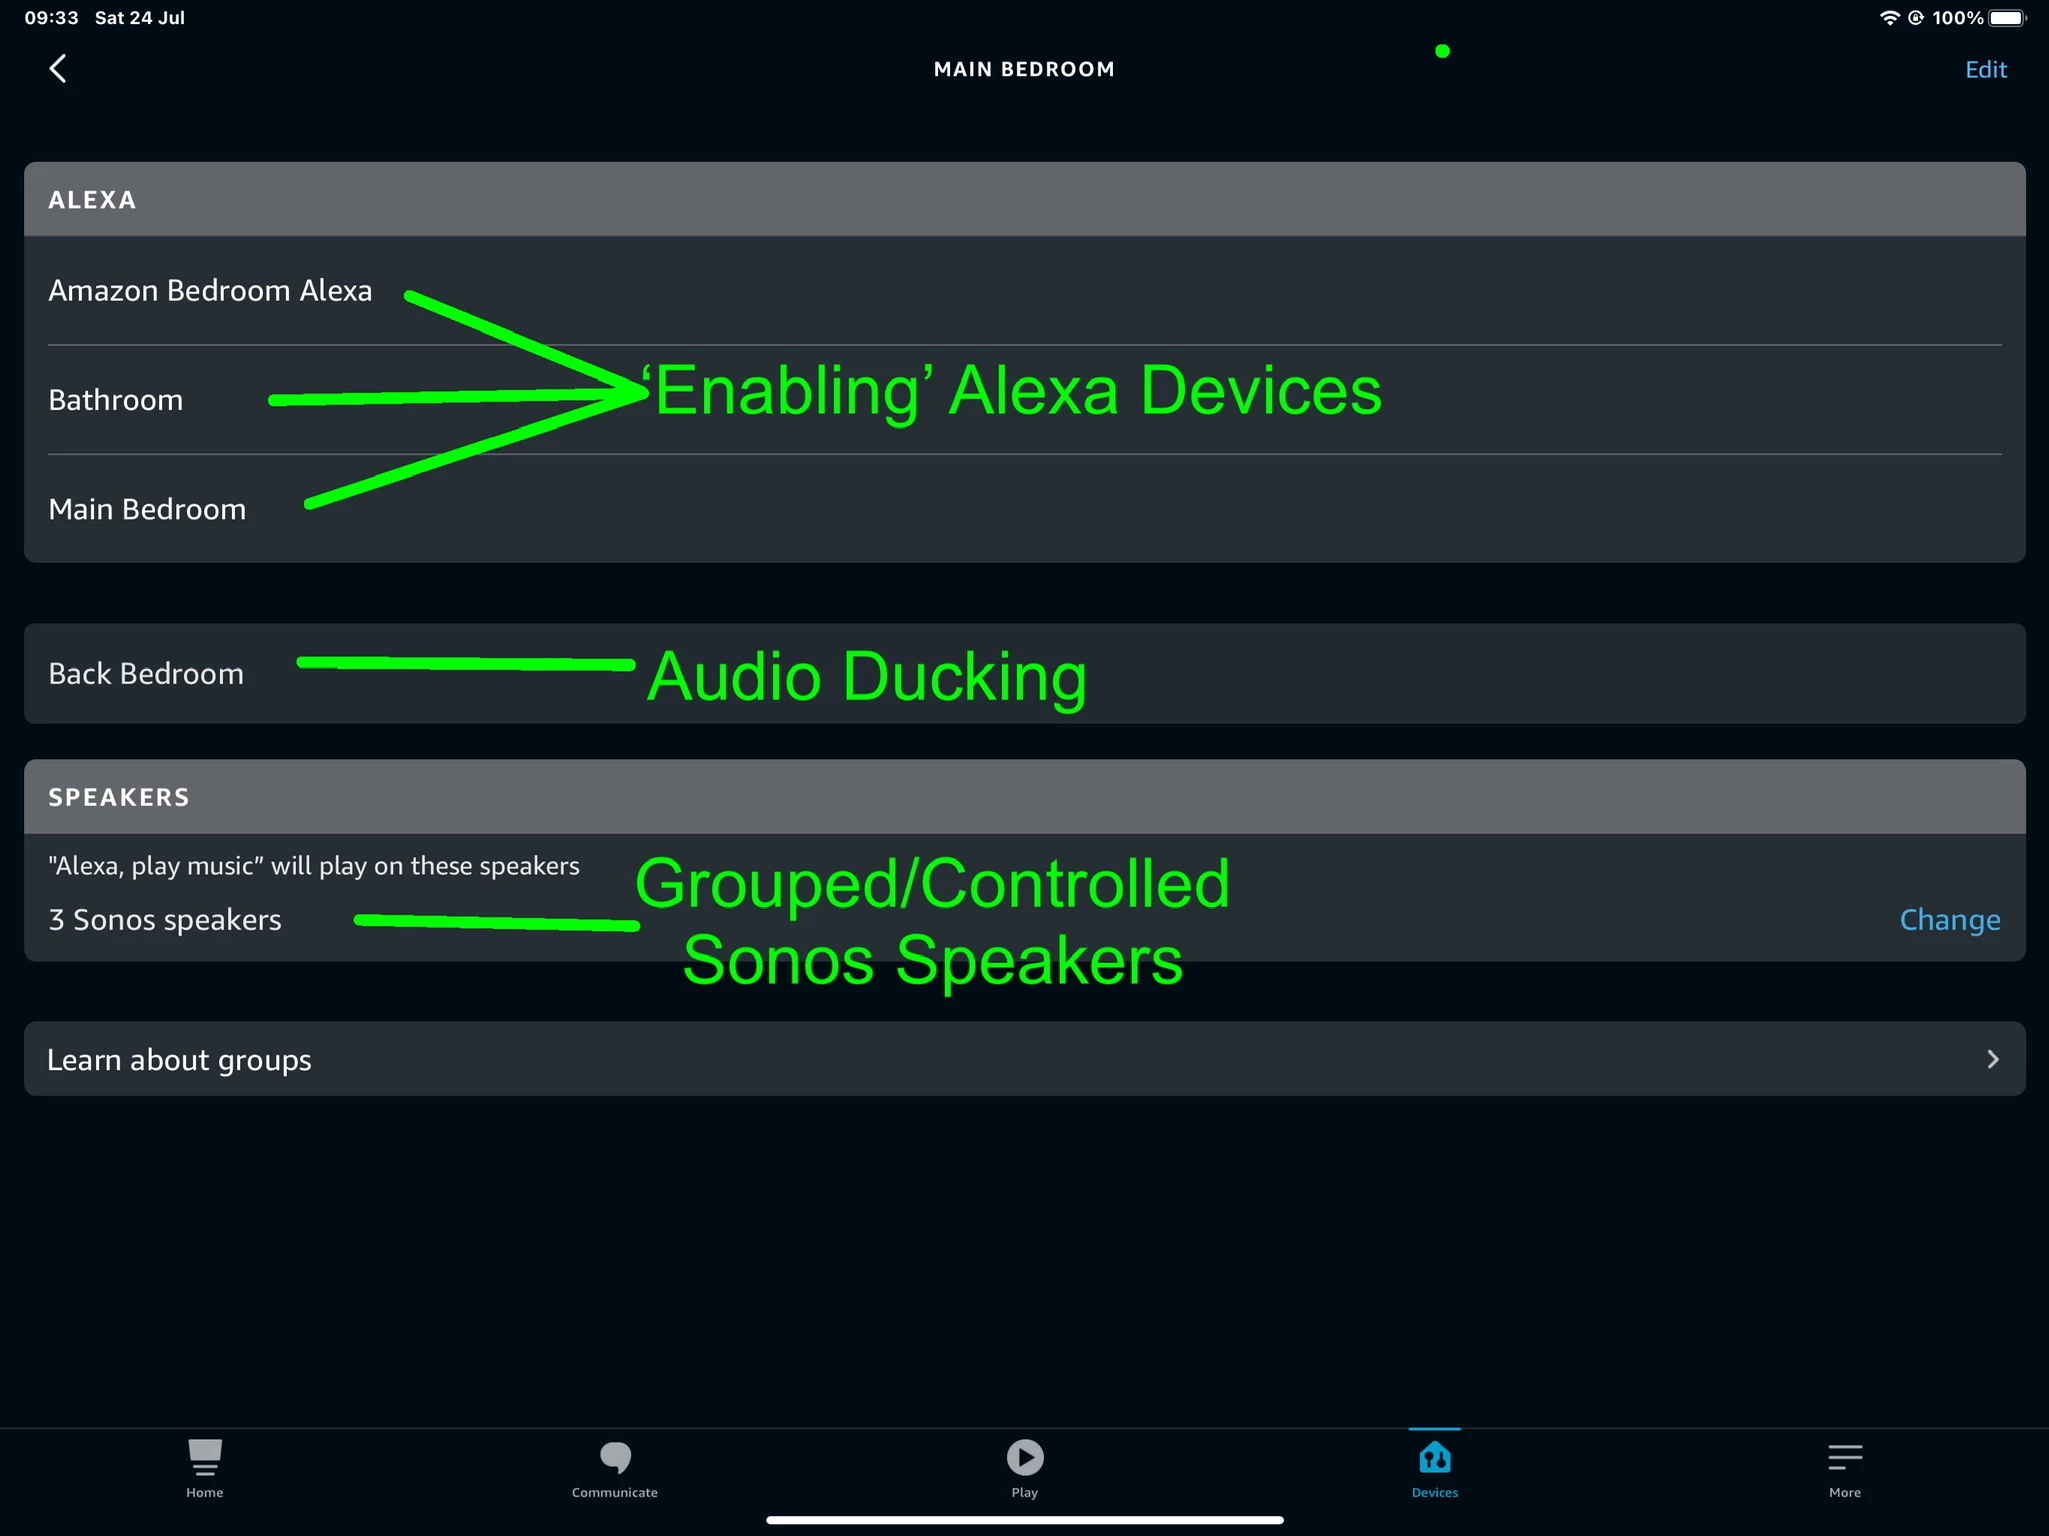Image resolution: width=2049 pixels, height=1536 pixels.
Task: Tap the back arrow icon
Action: coord(58,69)
